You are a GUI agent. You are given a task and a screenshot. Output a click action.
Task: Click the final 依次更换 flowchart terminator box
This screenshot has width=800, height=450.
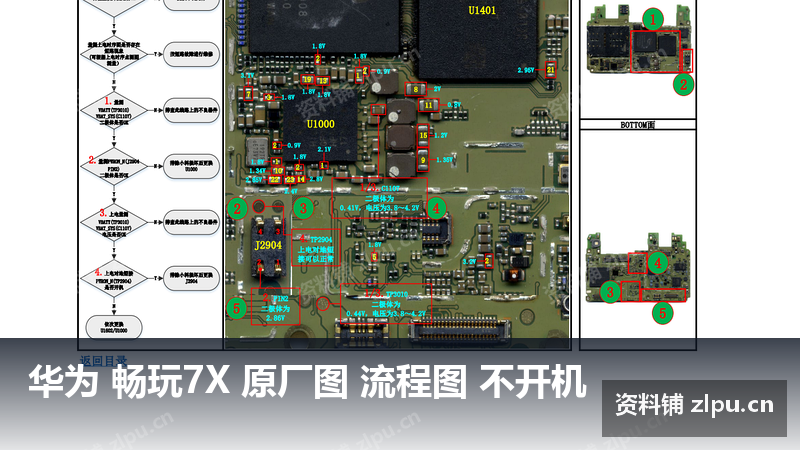(115, 327)
